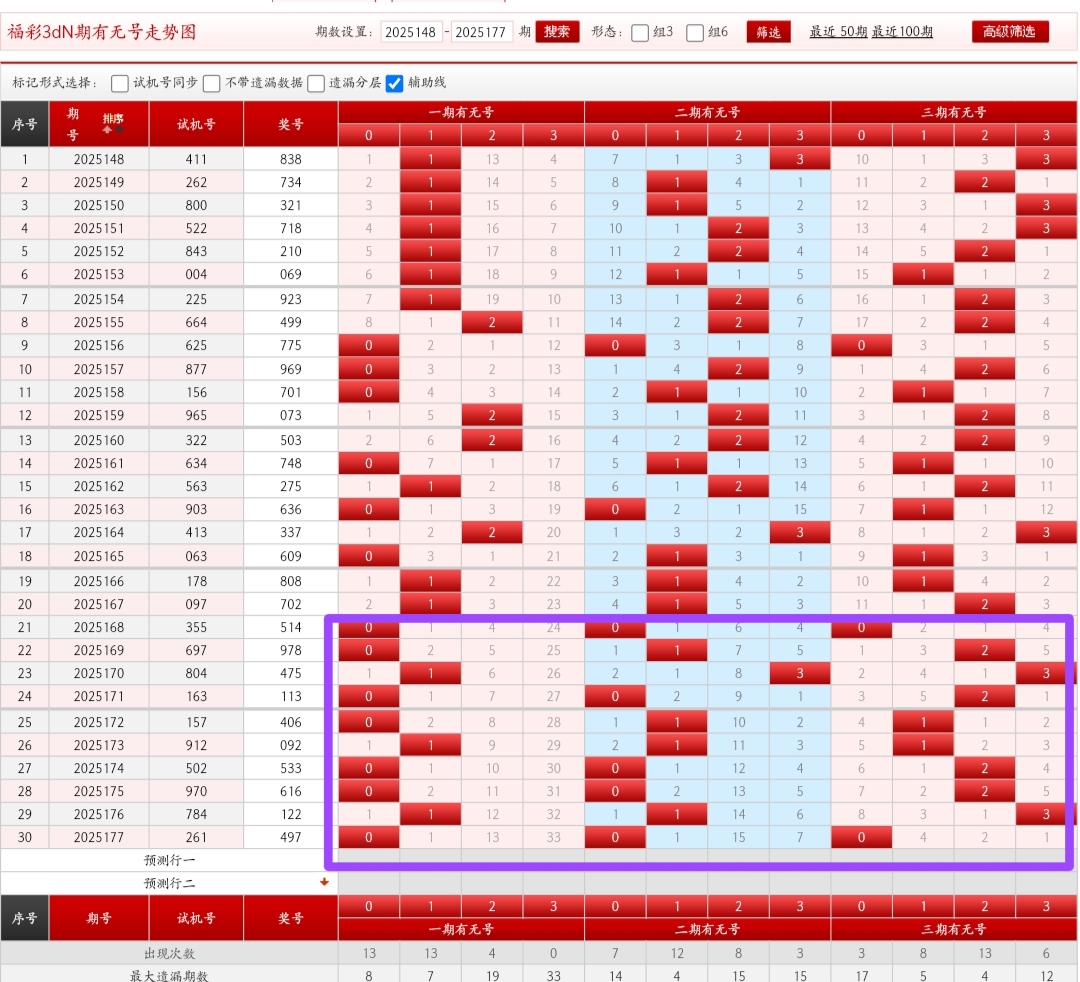Click 预测行一 row label
Image resolution: width=1080 pixels, height=982 pixels.
(169, 861)
